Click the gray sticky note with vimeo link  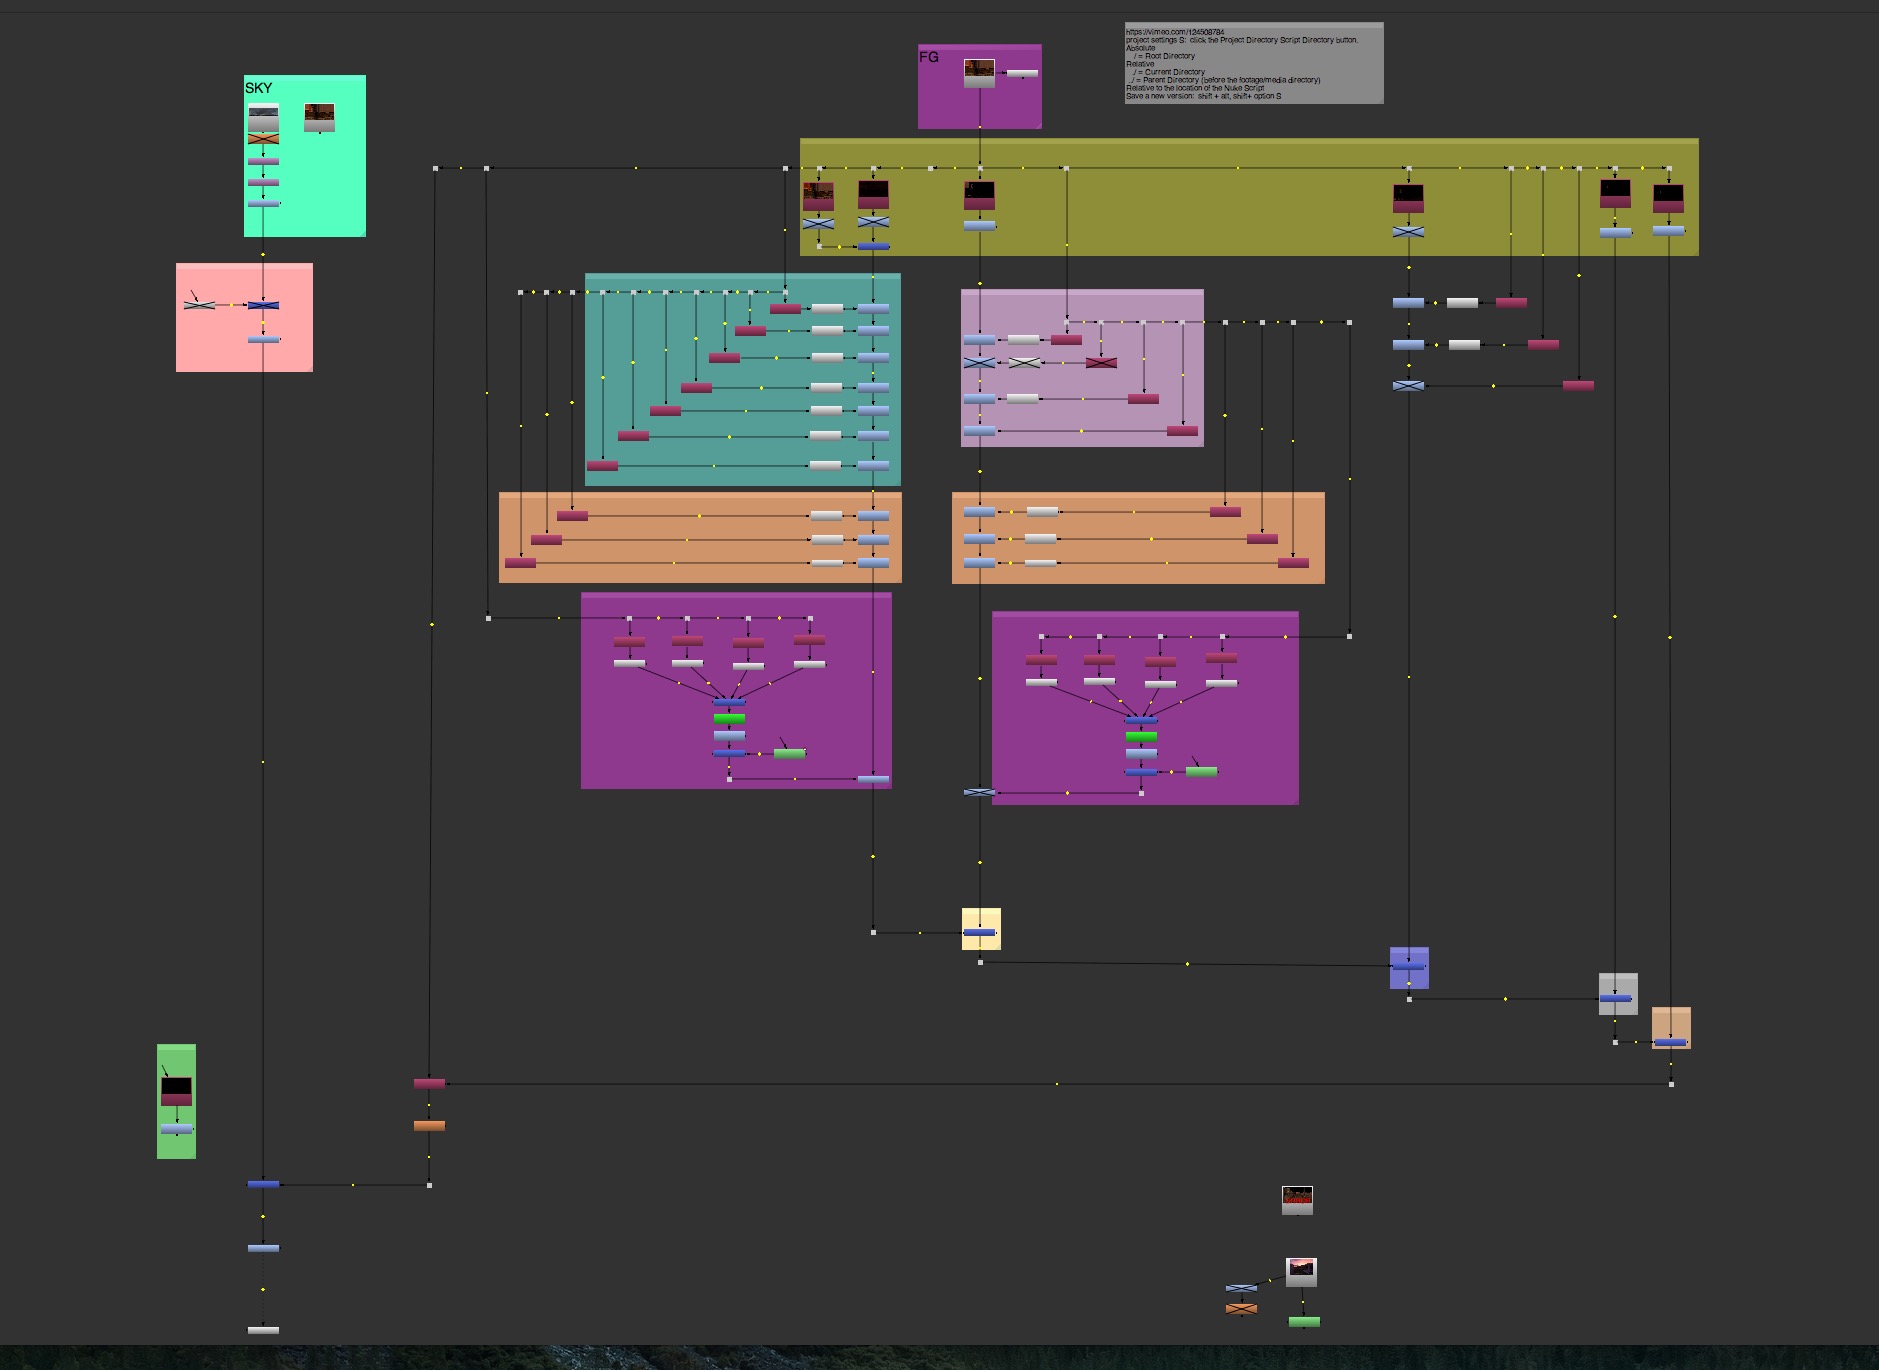[x=1253, y=63]
